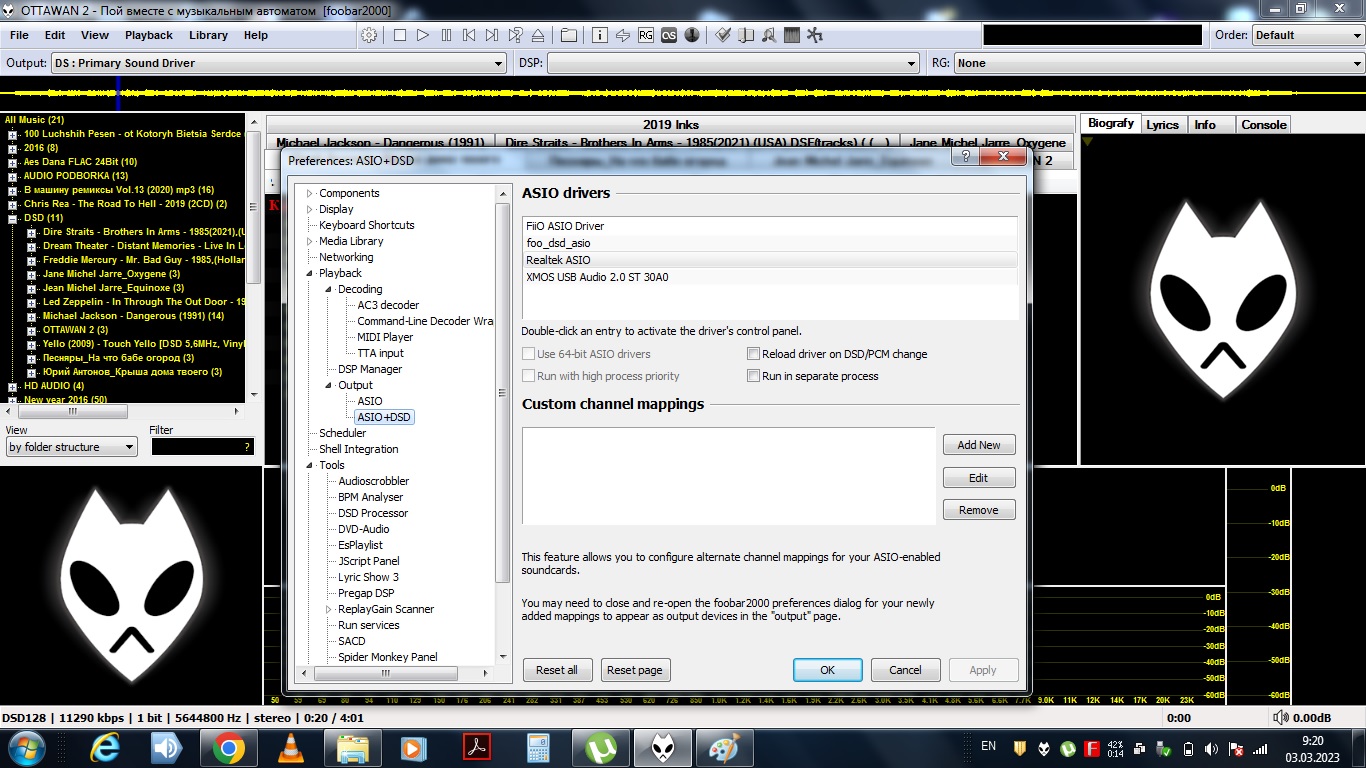Screen dimensions: 1366x768
Task: Open preferences gear icon in toolbar
Action: (x=369, y=35)
